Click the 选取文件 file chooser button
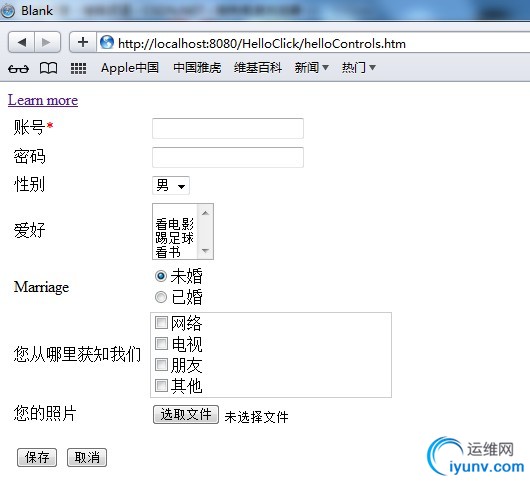530x483 pixels. click(x=186, y=415)
